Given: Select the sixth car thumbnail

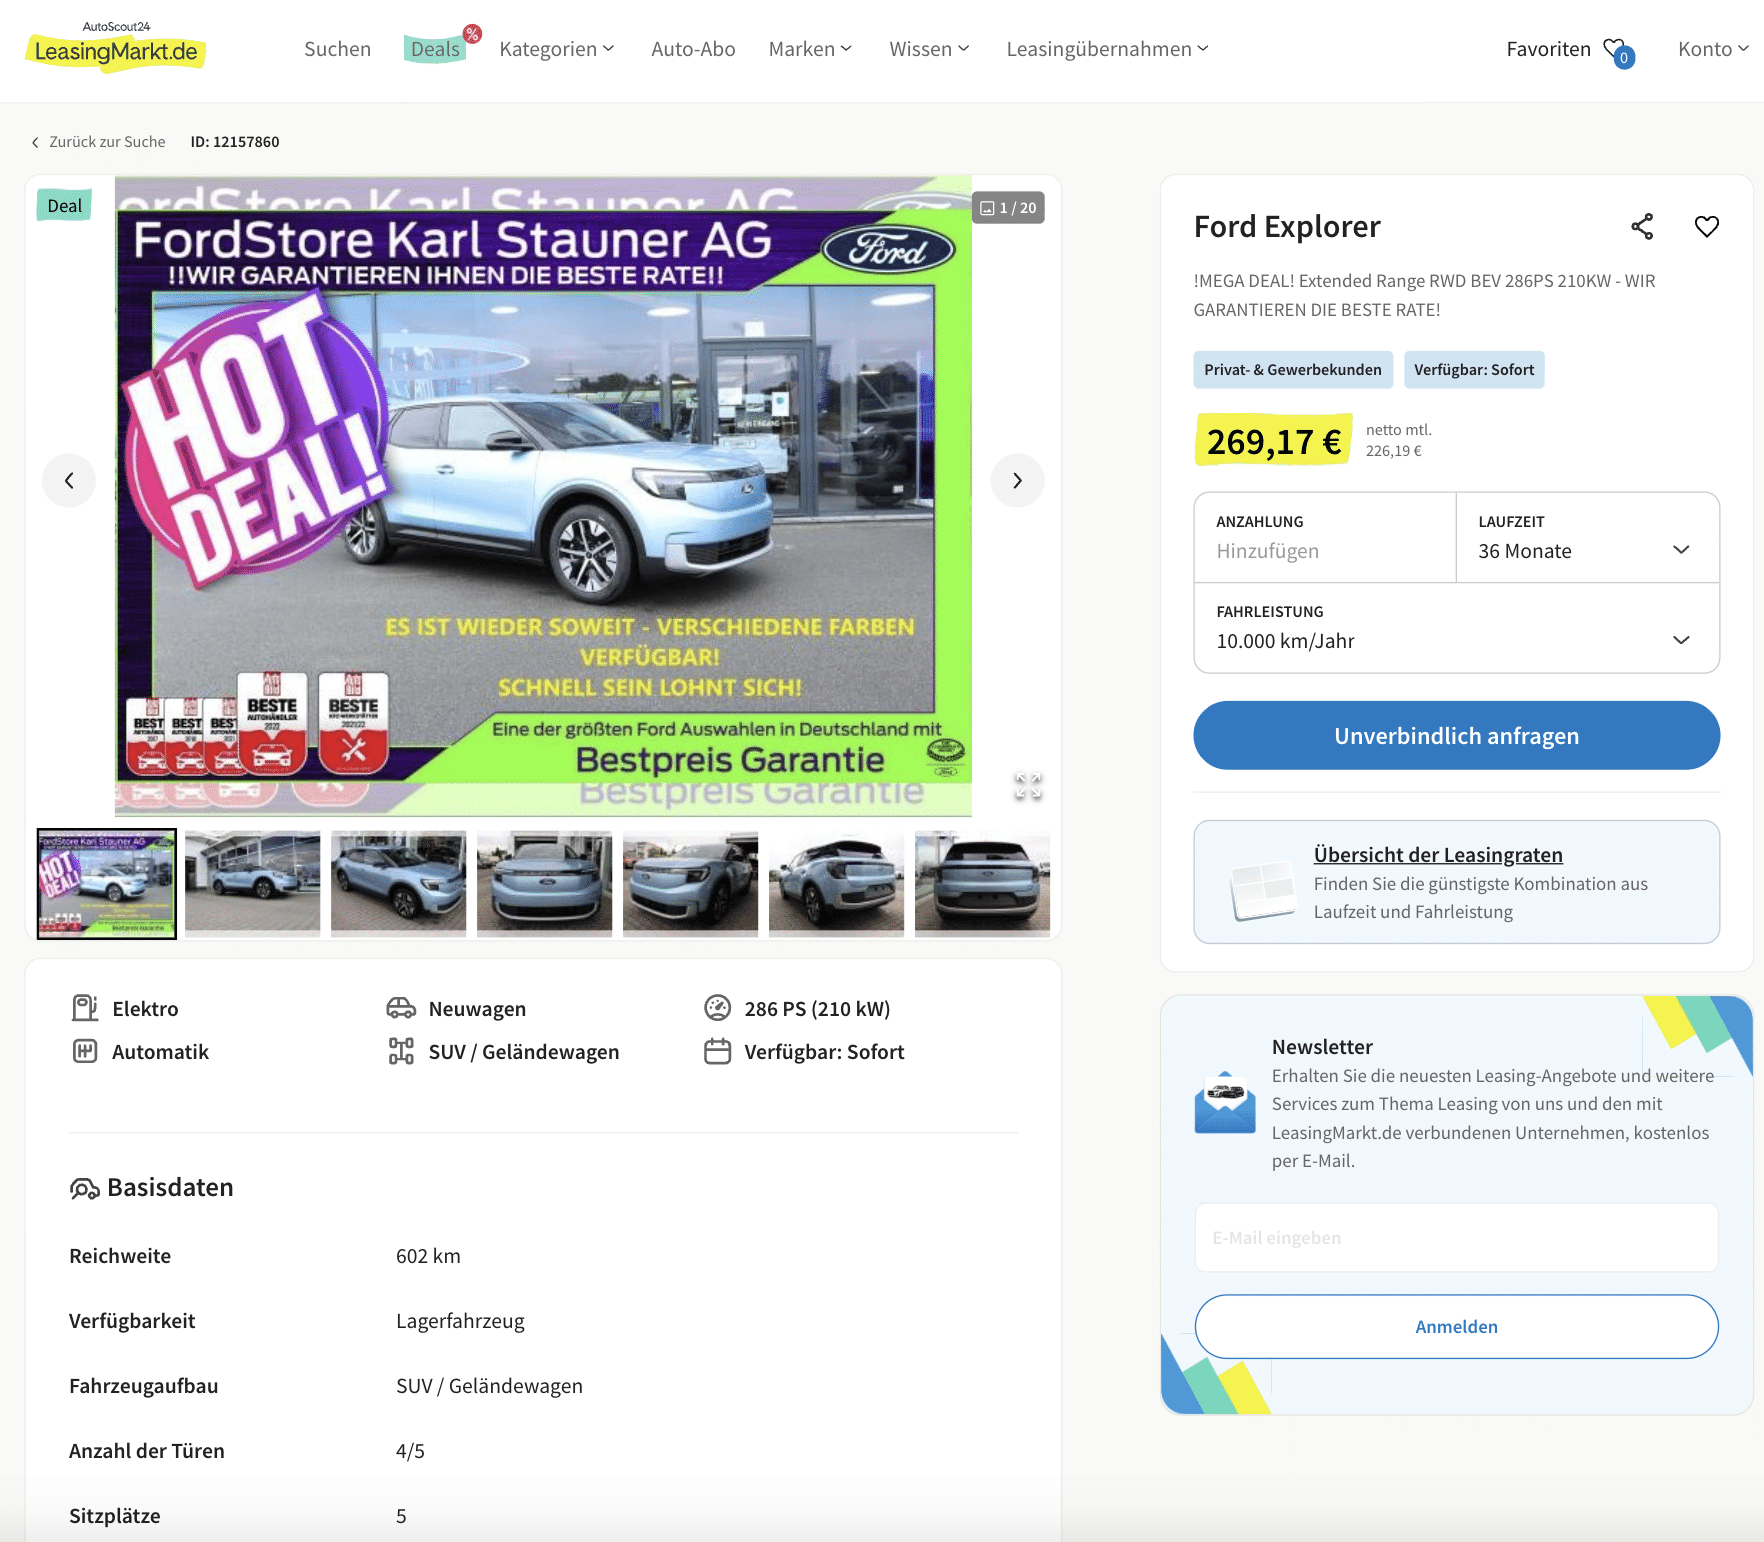Looking at the screenshot, I should pyautogui.click(x=836, y=884).
